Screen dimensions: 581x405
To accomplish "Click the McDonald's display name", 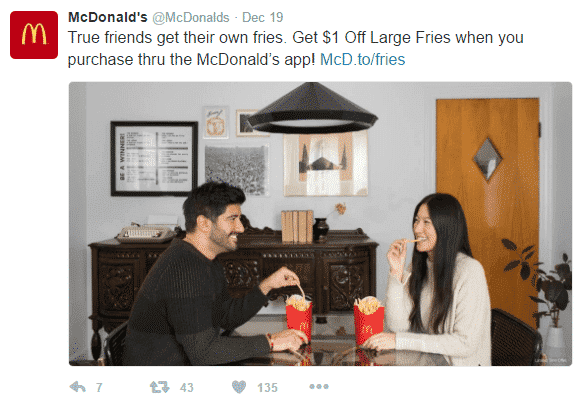I will [x=108, y=17].
